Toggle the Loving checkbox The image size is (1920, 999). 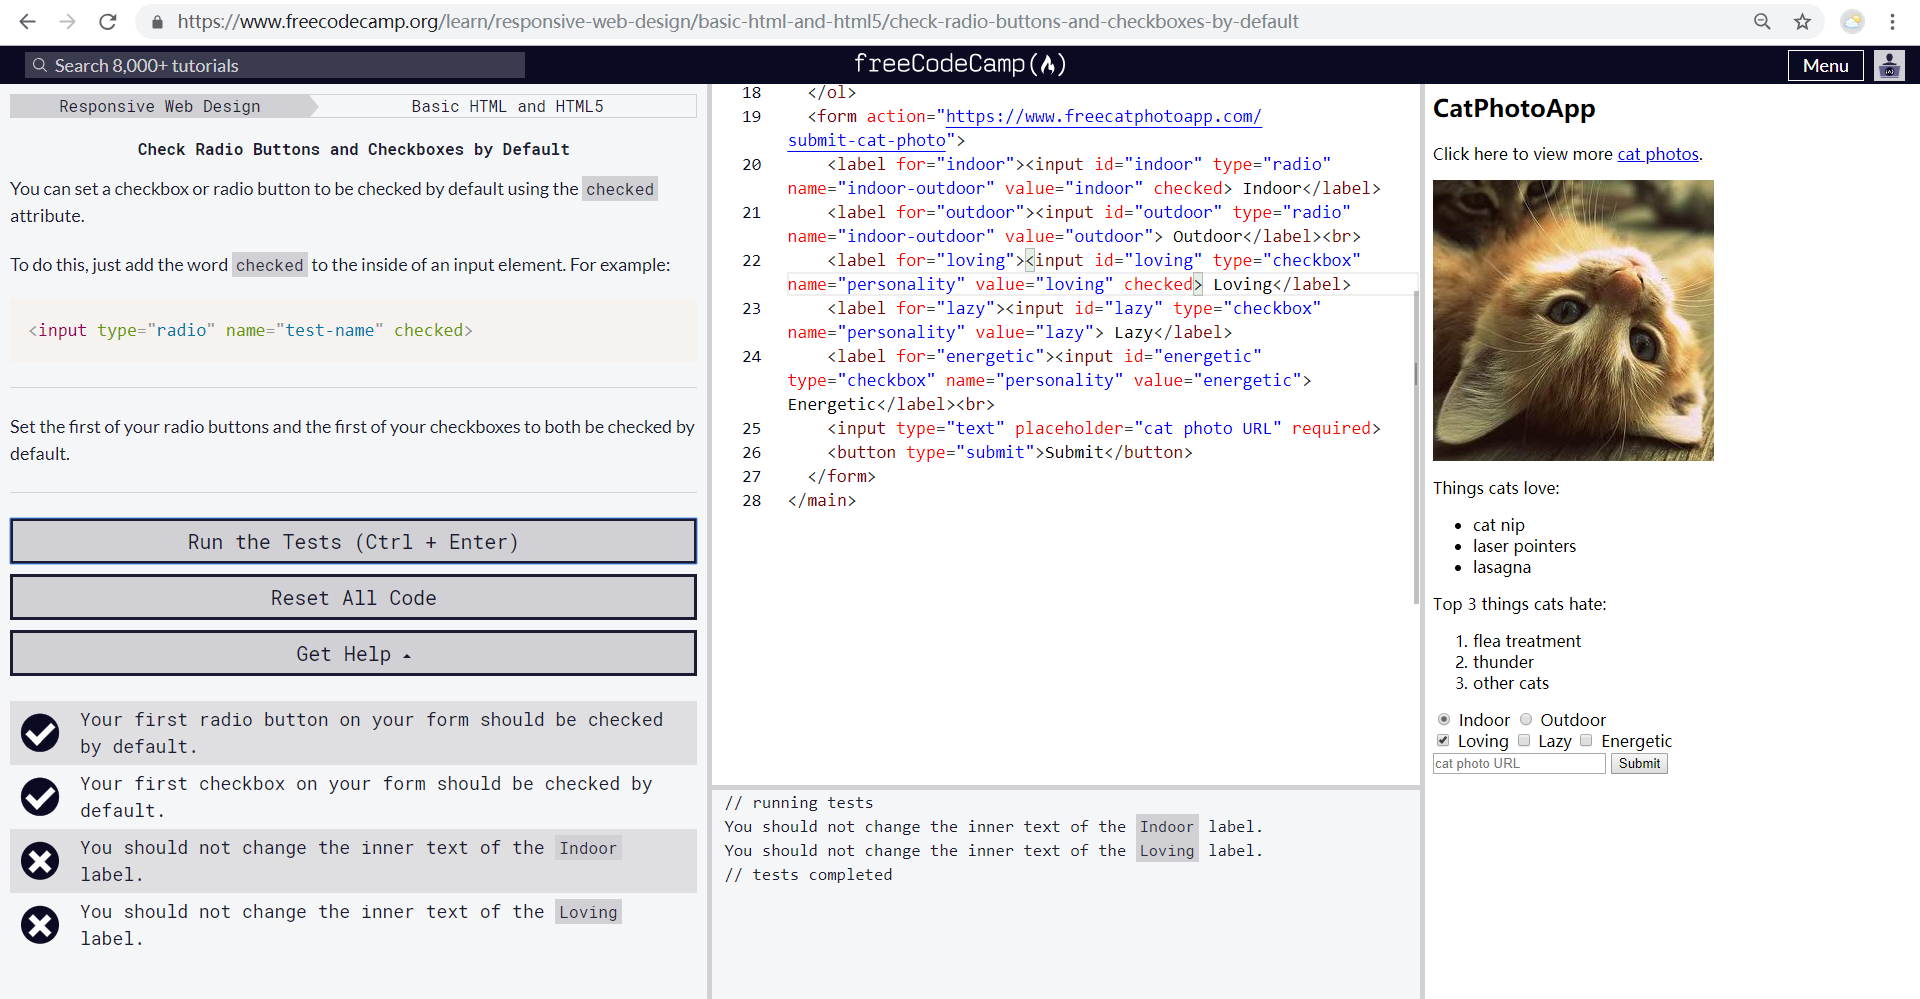pyautogui.click(x=1443, y=740)
